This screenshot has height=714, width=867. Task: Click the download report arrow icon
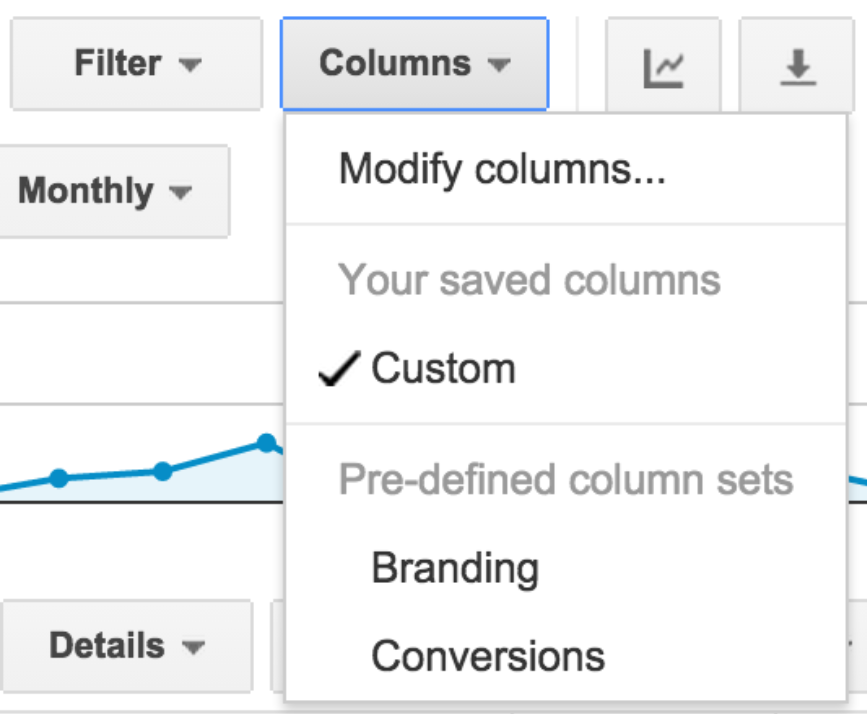(798, 67)
